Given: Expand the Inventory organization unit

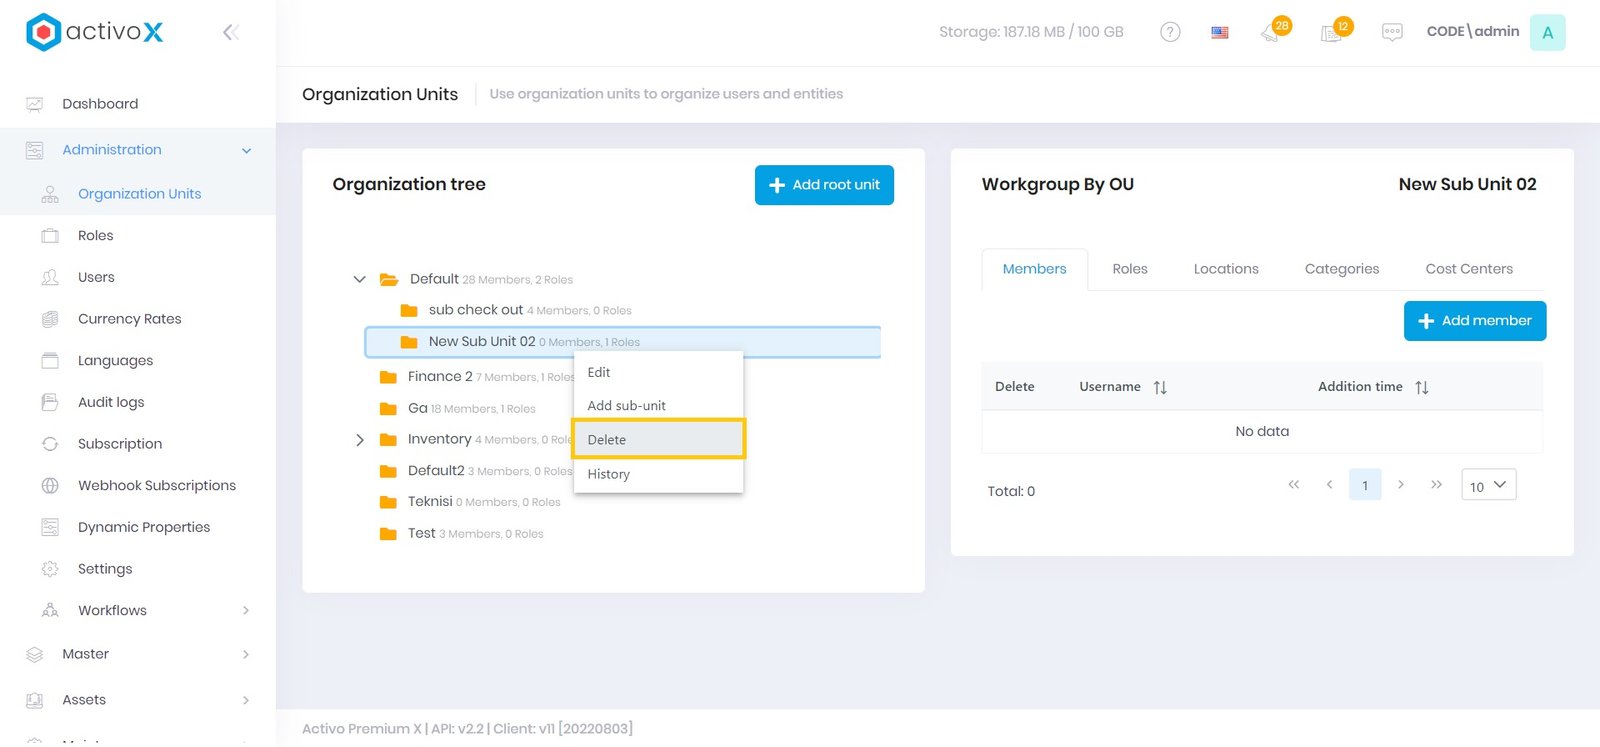Looking at the screenshot, I should click(x=360, y=440).
